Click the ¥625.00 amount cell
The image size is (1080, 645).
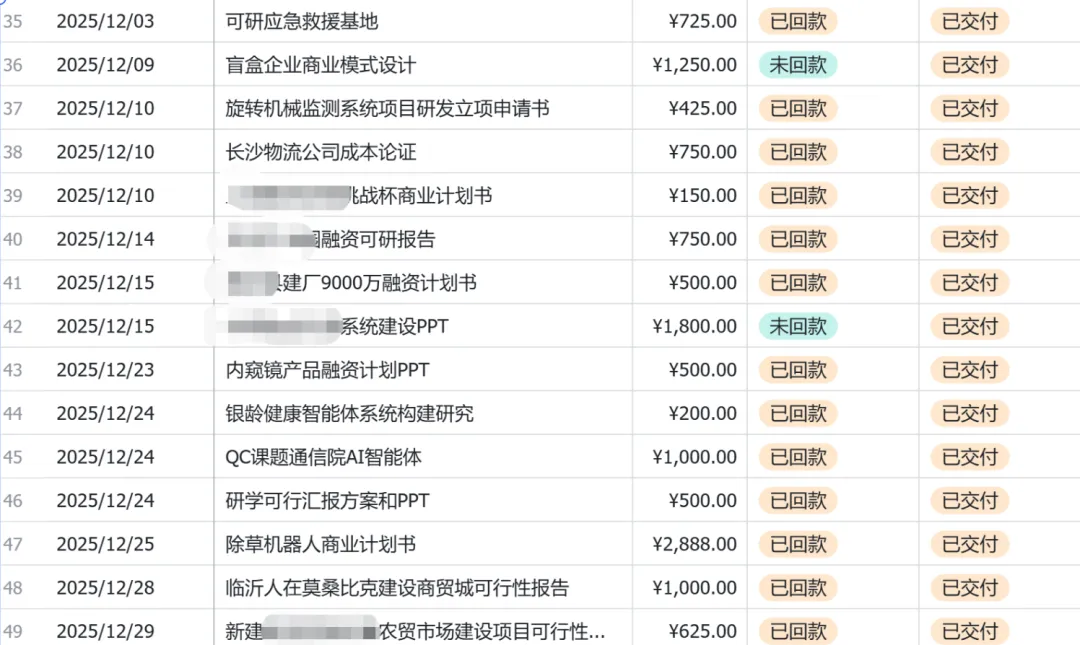(702, 631)
